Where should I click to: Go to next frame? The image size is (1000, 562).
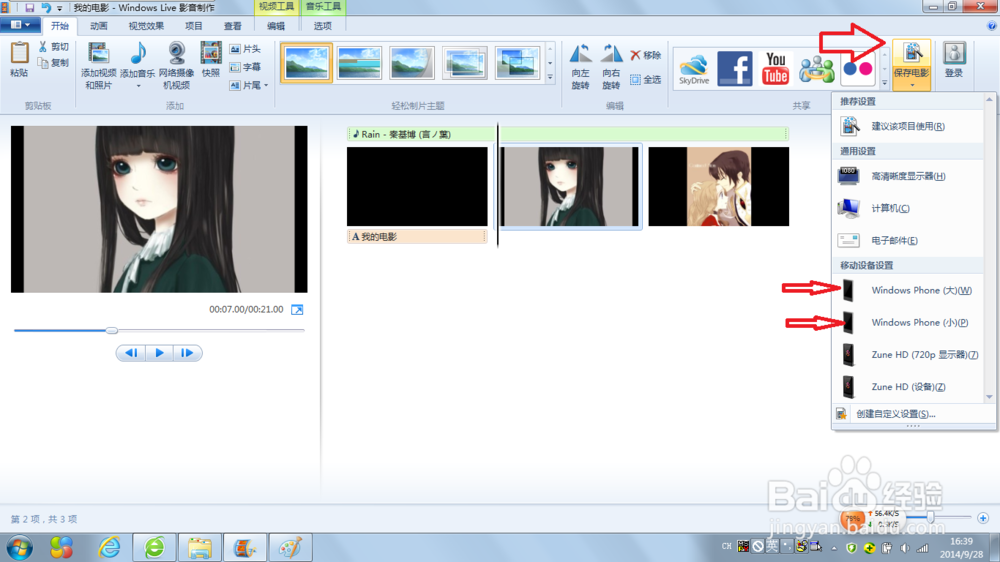pos(188,353)
